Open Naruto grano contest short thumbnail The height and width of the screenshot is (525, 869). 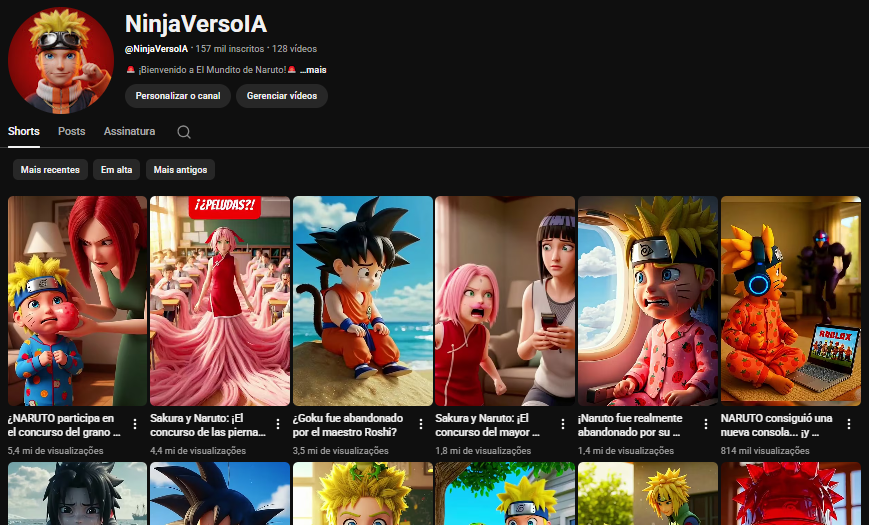pos(78,301)
